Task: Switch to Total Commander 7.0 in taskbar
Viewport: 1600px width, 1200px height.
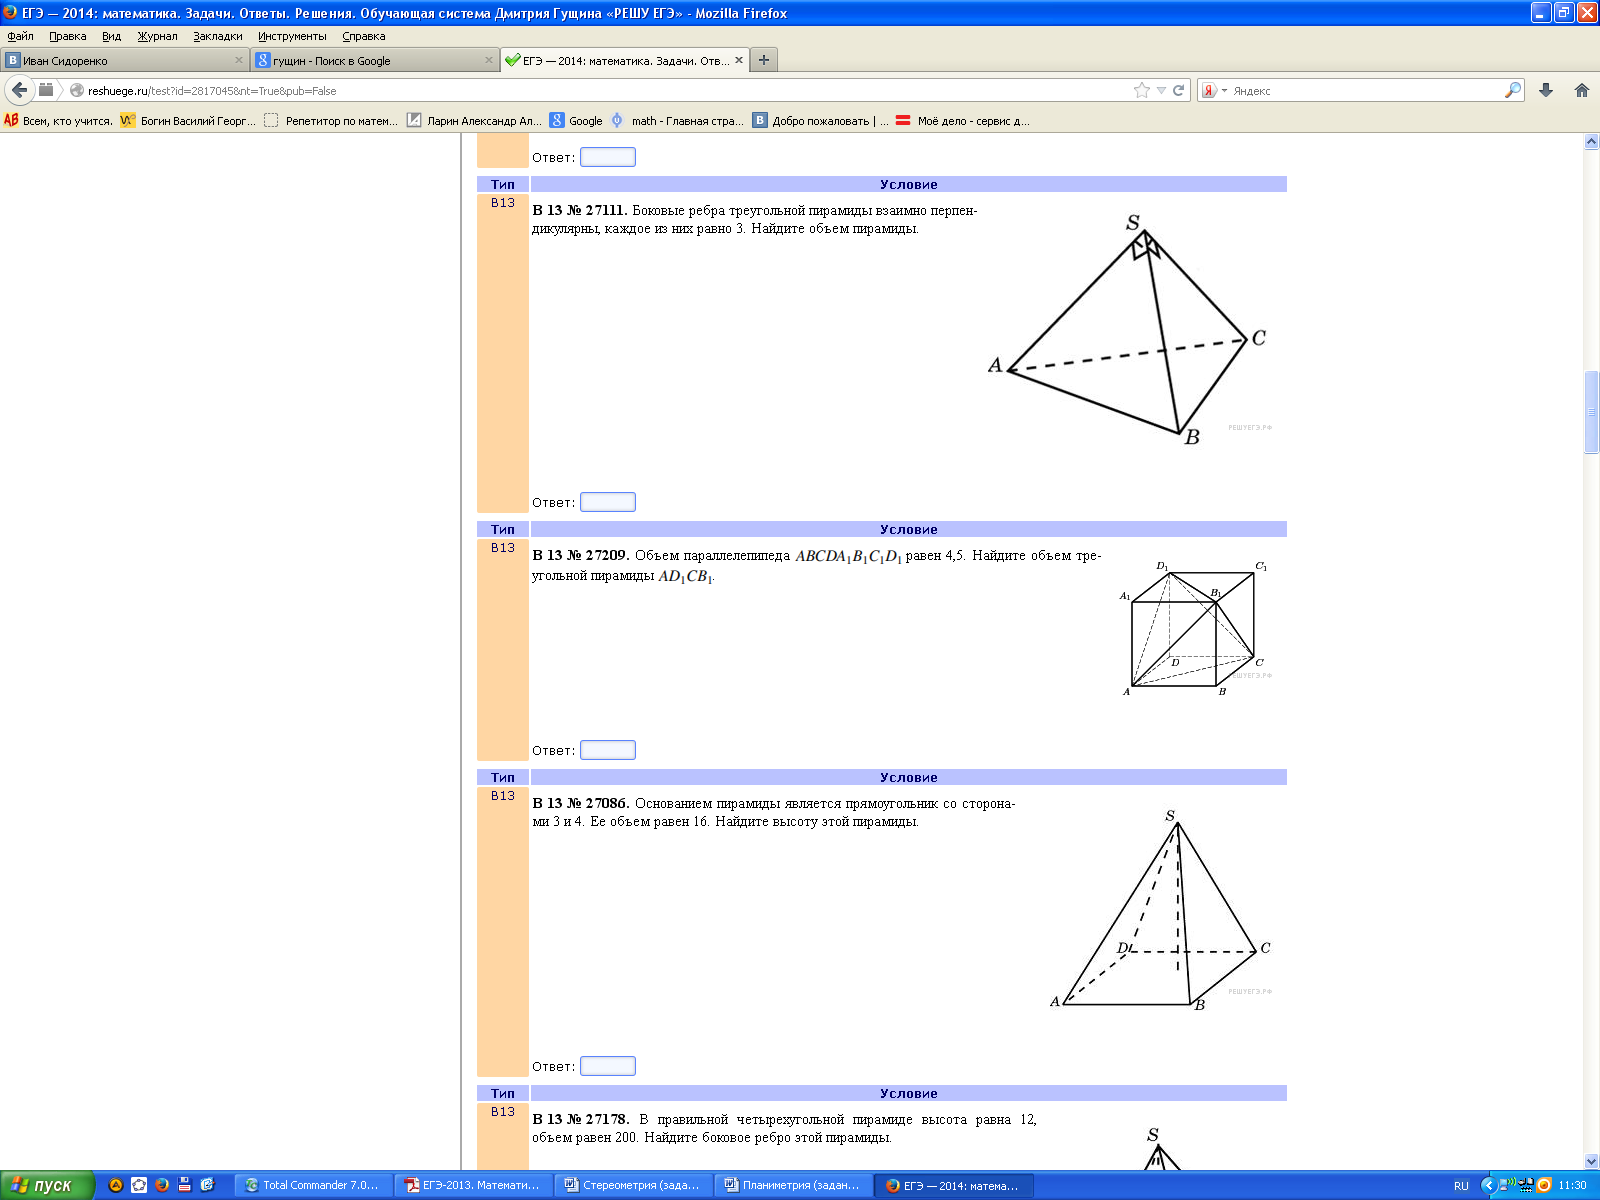Action: pyautogui.click(x=313, y=1185)
